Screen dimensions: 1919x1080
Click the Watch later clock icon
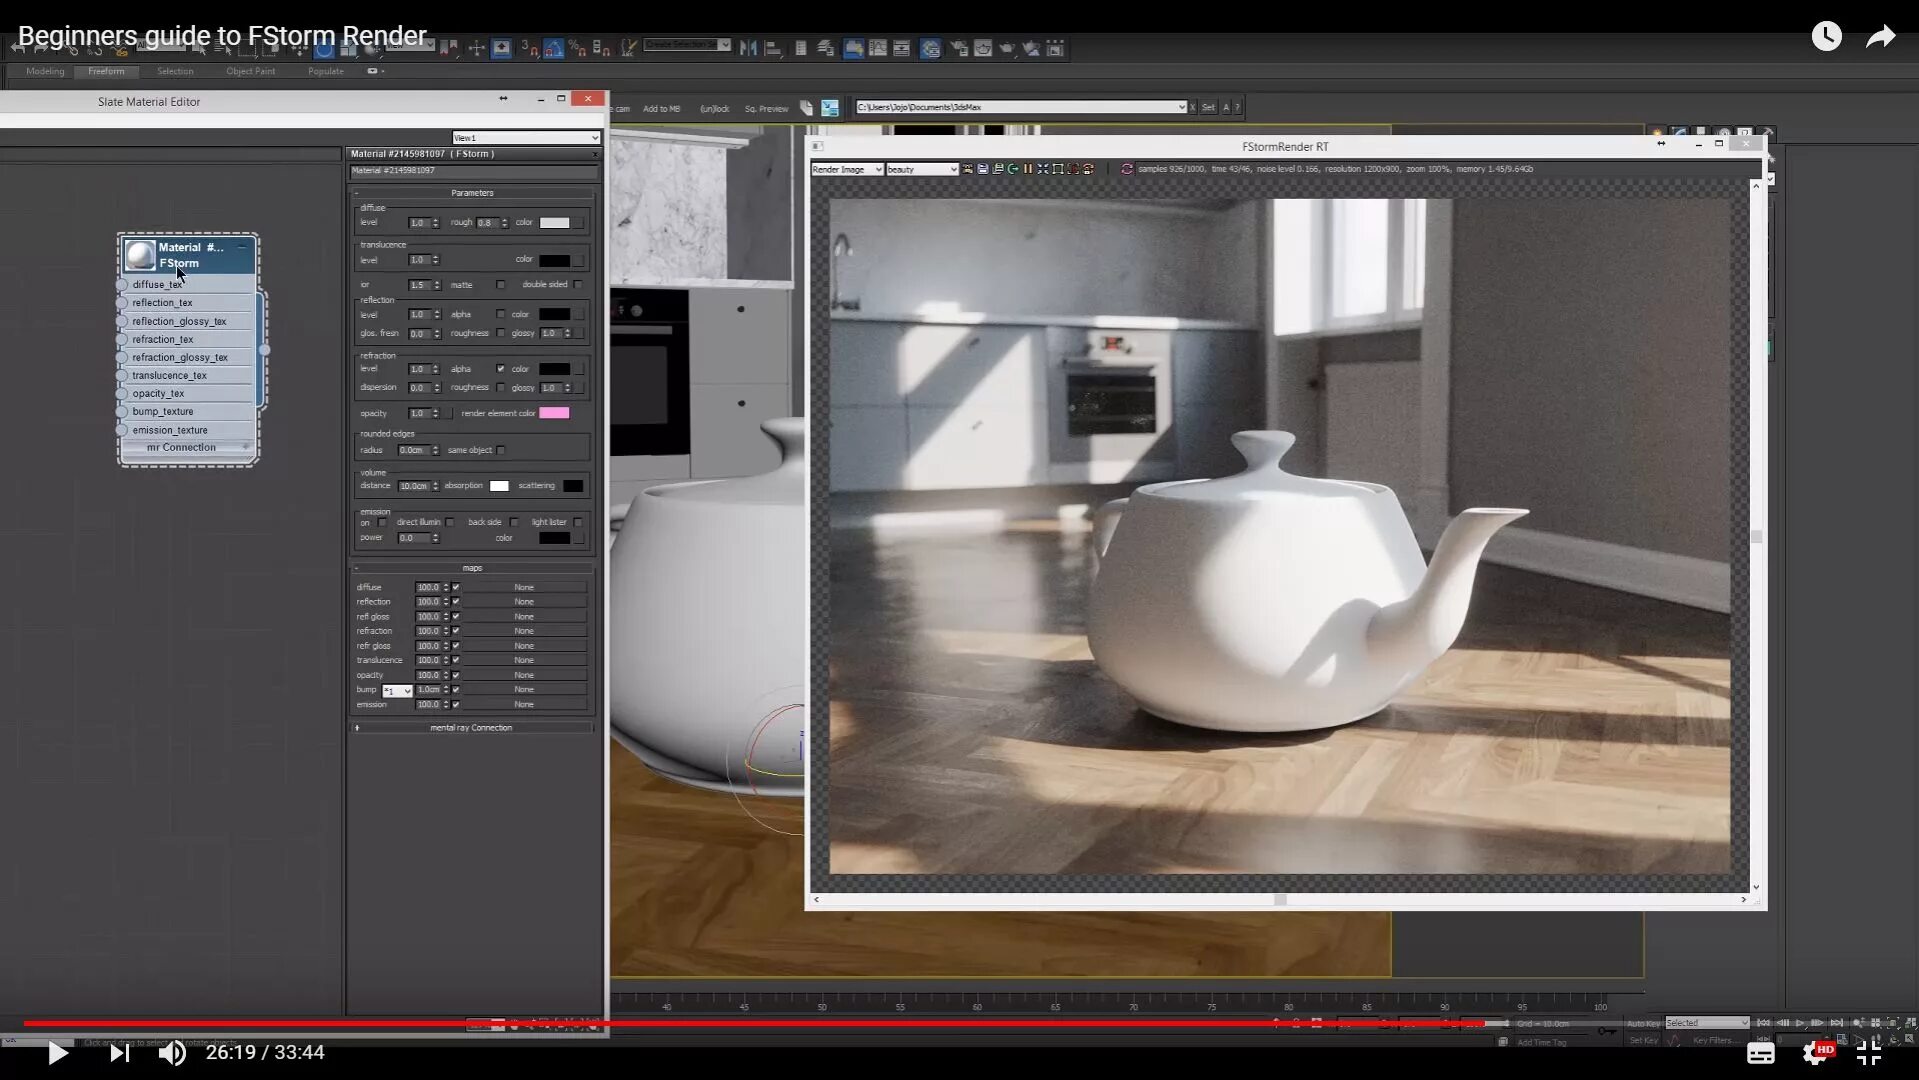(x=1826, y=37)
